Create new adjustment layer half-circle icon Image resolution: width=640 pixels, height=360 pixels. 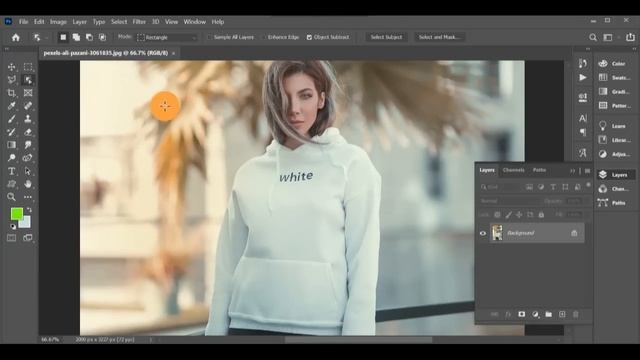[535, 314]
